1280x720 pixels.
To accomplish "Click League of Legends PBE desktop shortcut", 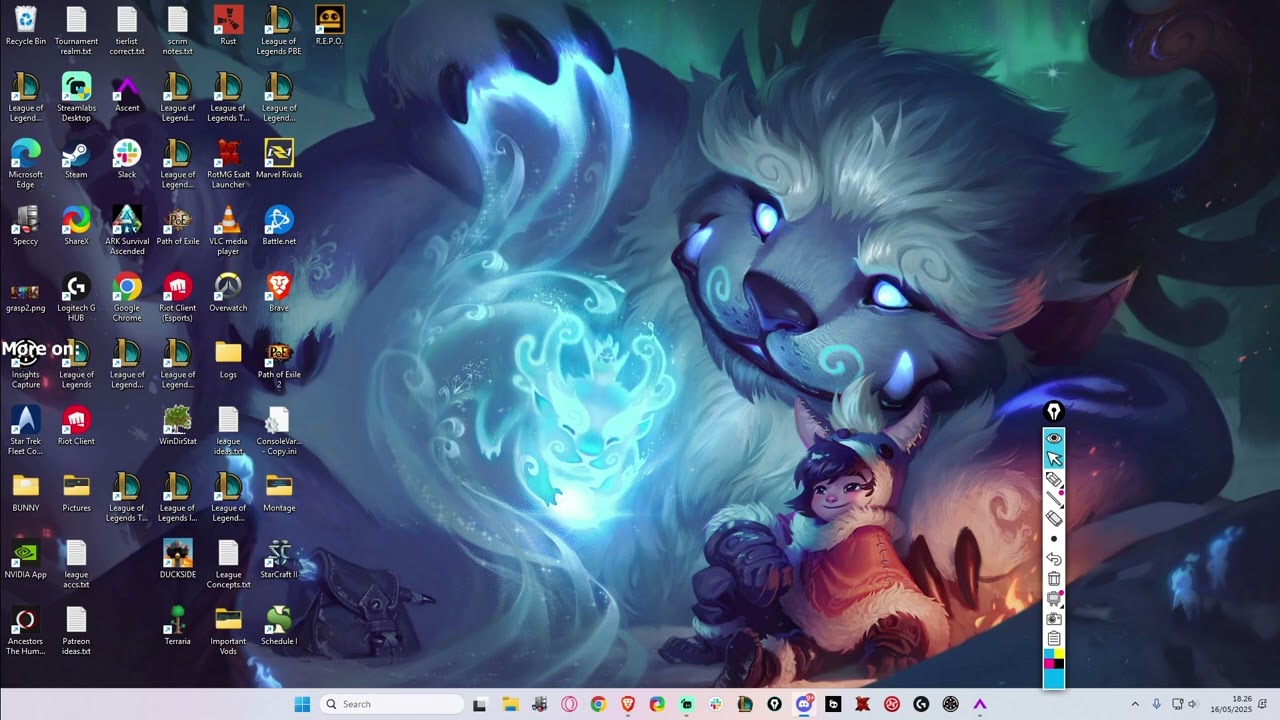I will tap(279, 31).
